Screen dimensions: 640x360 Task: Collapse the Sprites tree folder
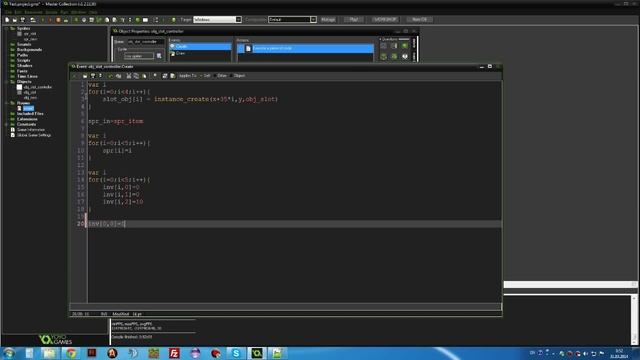pos(7,28)
